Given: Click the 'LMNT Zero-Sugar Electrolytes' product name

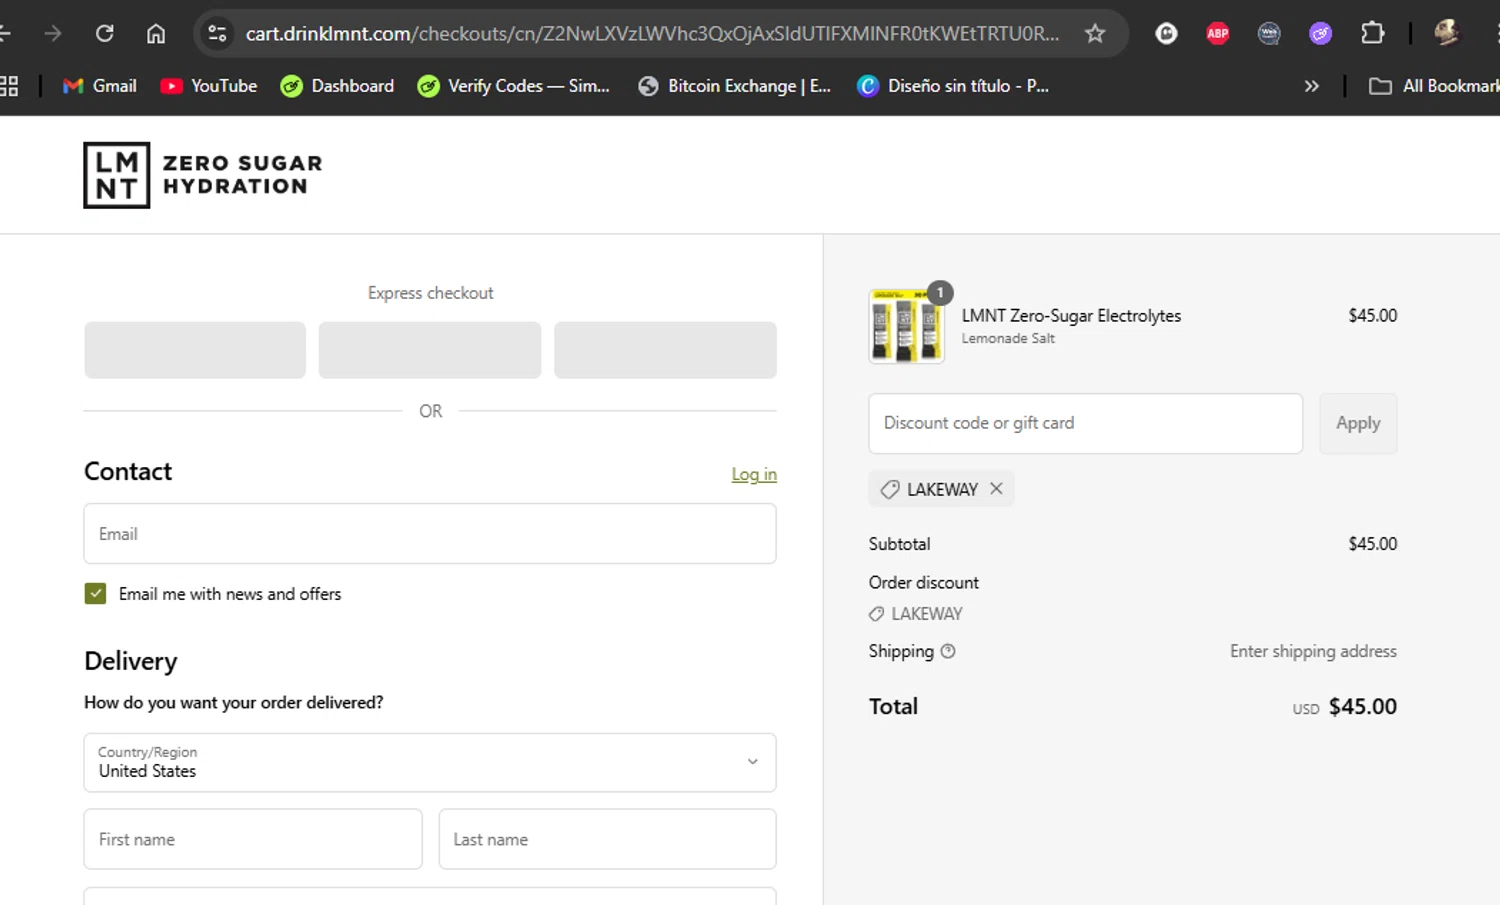Looking at the screenshot, I should (x=1071, y=316).
